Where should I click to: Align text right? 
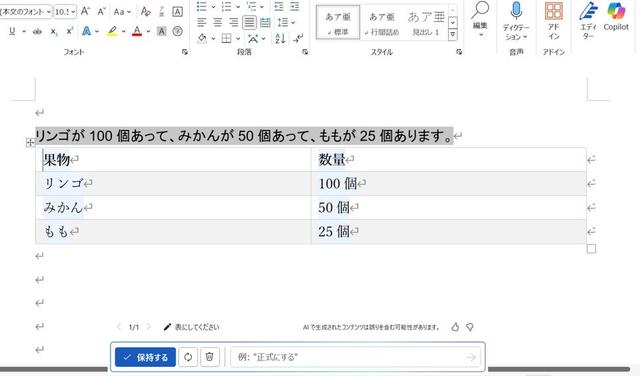click(x=233, y=22)
